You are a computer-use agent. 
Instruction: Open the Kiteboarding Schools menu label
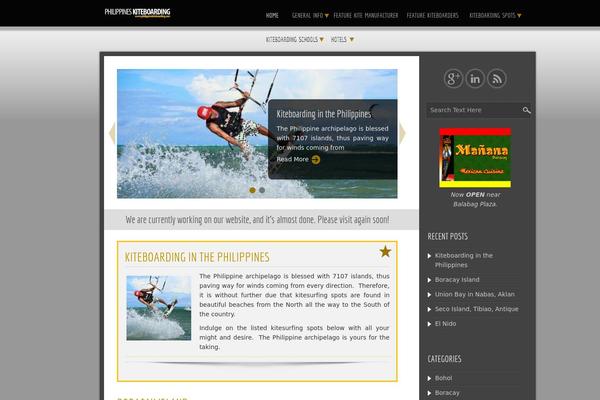[292, 39]
